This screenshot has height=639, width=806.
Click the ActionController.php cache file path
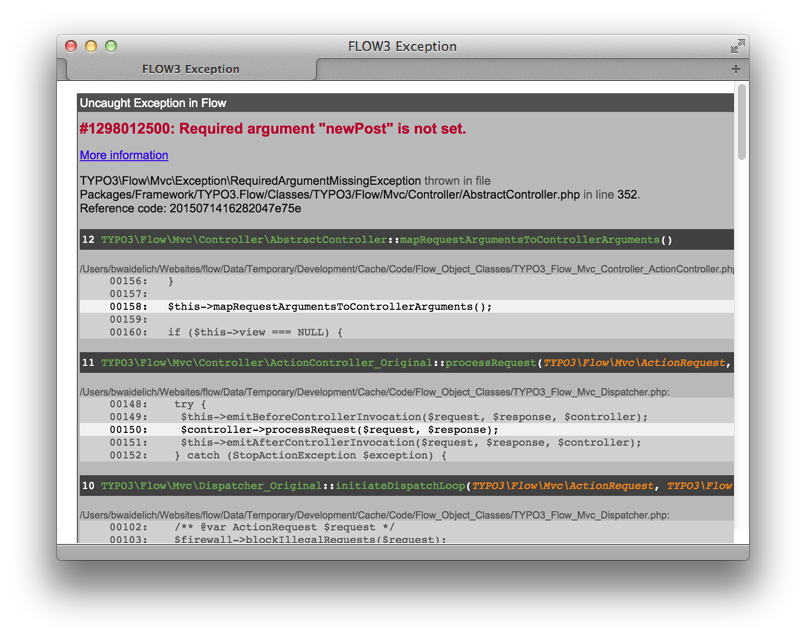click(x=407, y=269)
